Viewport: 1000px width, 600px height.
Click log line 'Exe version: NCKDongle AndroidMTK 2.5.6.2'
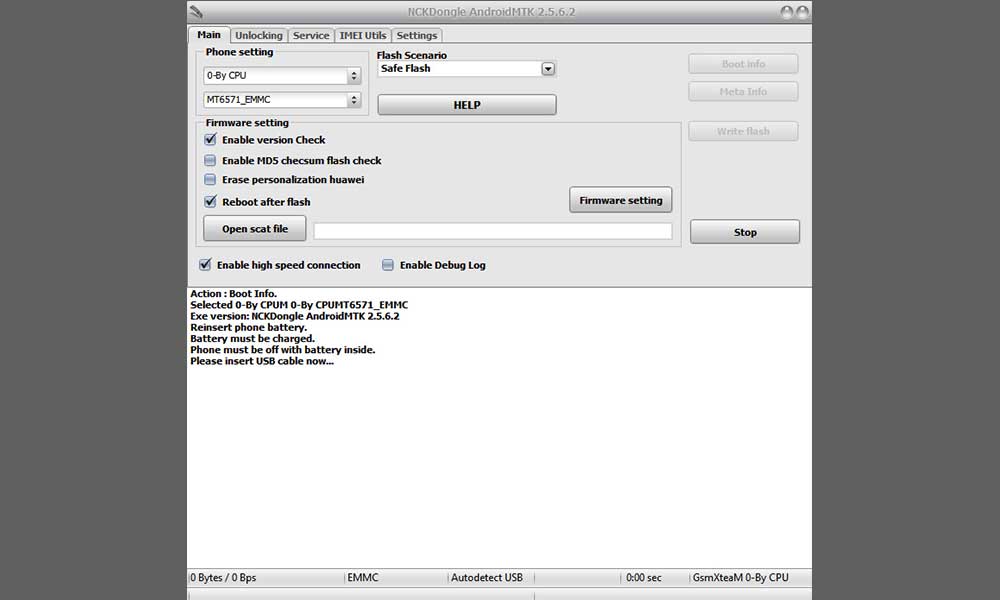[x=295, y=316]
